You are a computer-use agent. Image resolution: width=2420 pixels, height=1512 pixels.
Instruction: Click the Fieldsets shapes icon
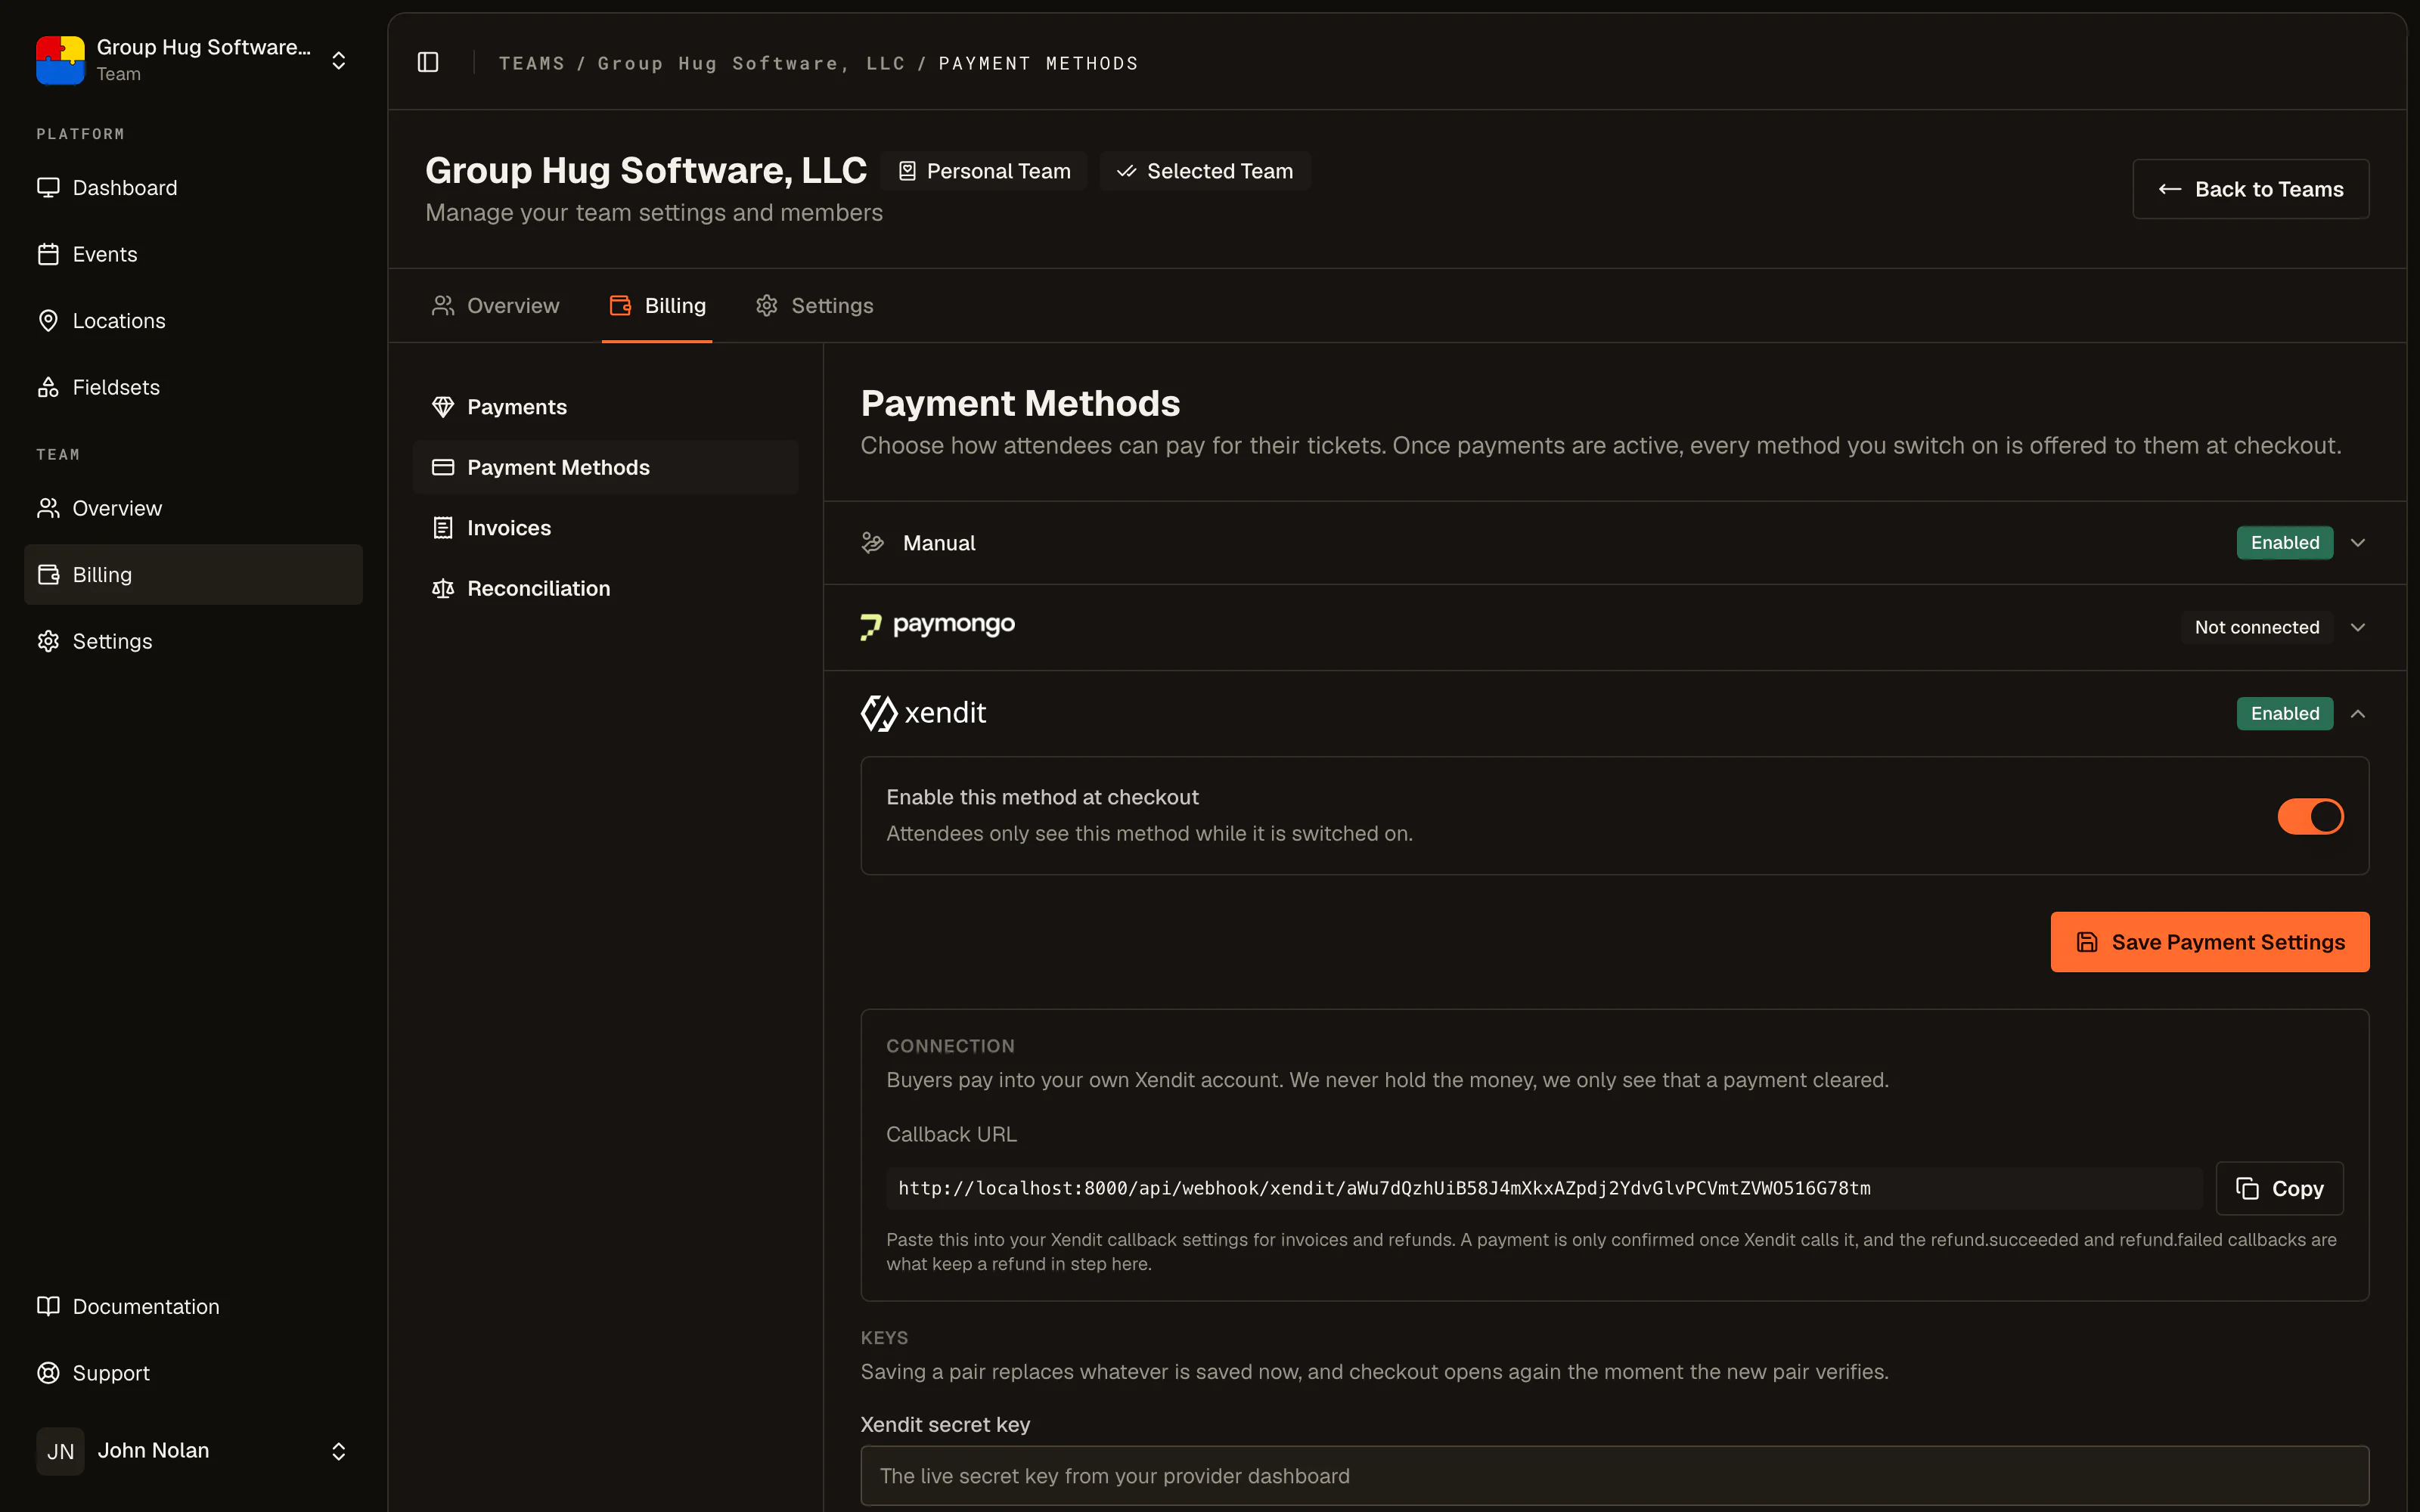(48, 387)
